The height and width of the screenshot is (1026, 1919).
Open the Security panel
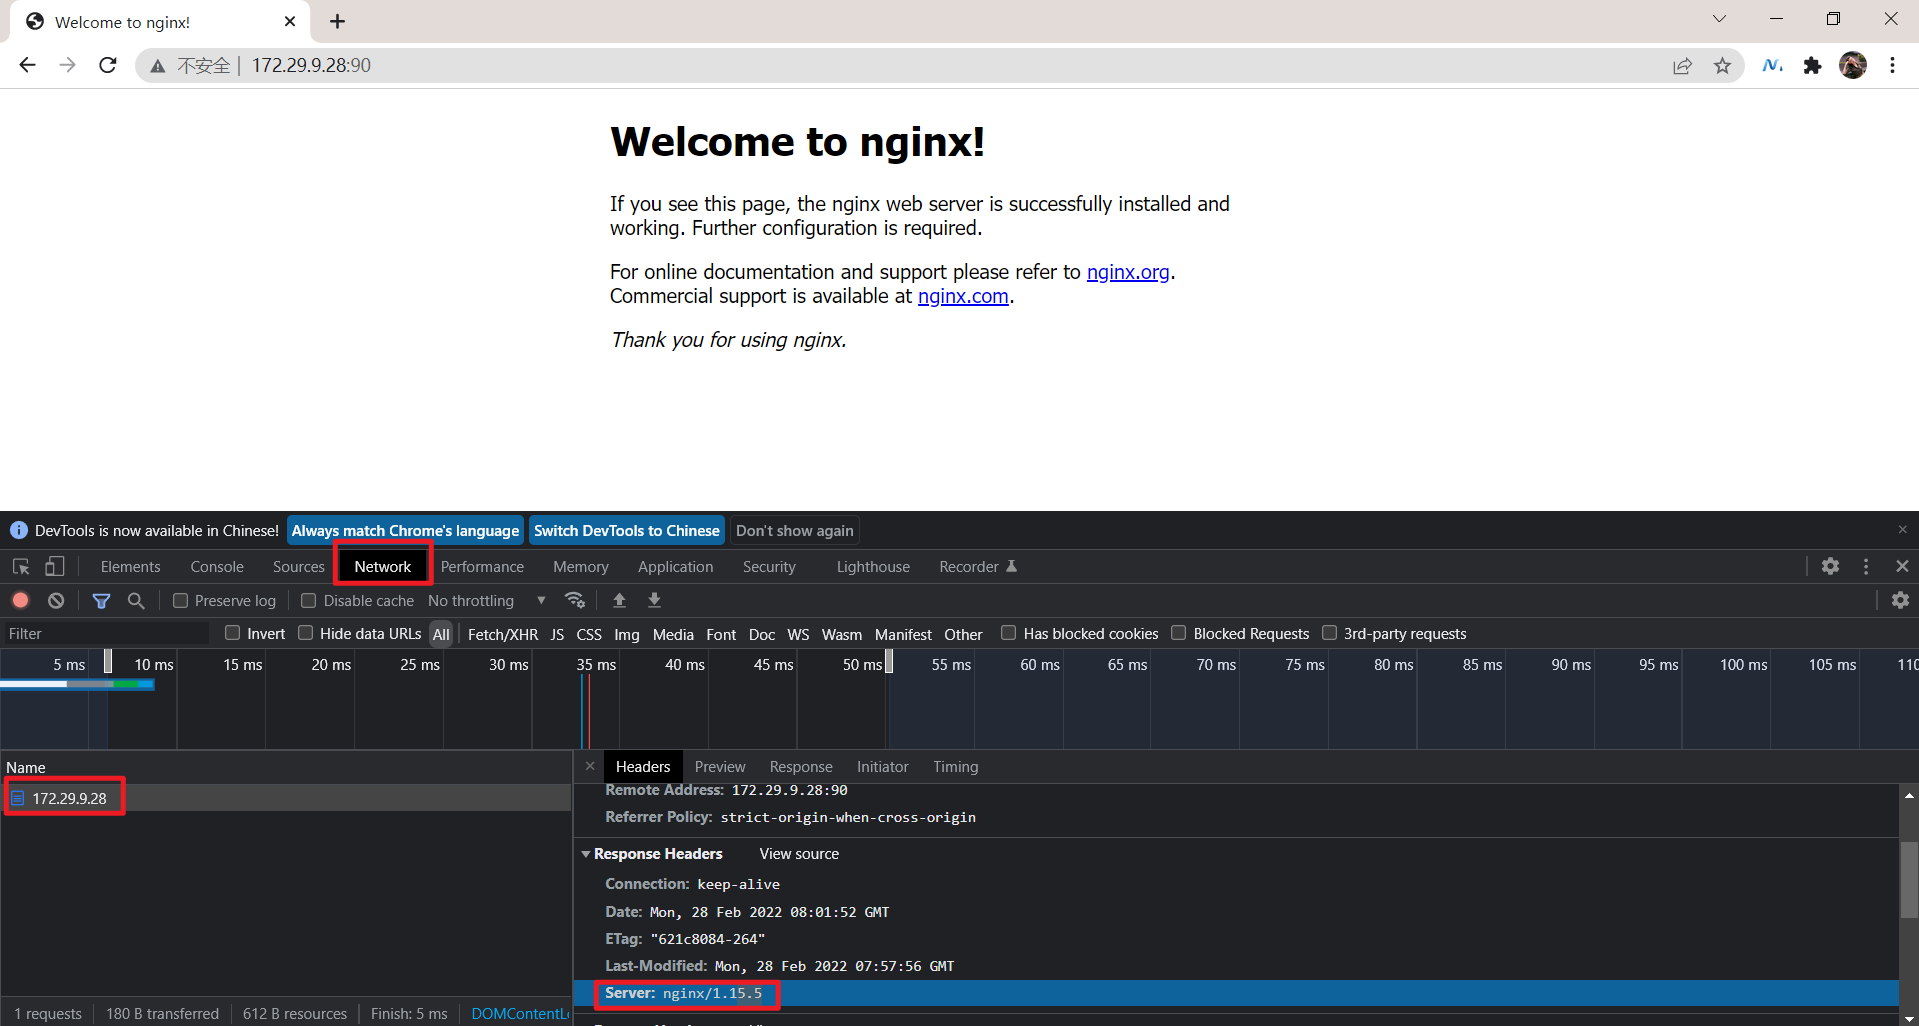point(769,567)
